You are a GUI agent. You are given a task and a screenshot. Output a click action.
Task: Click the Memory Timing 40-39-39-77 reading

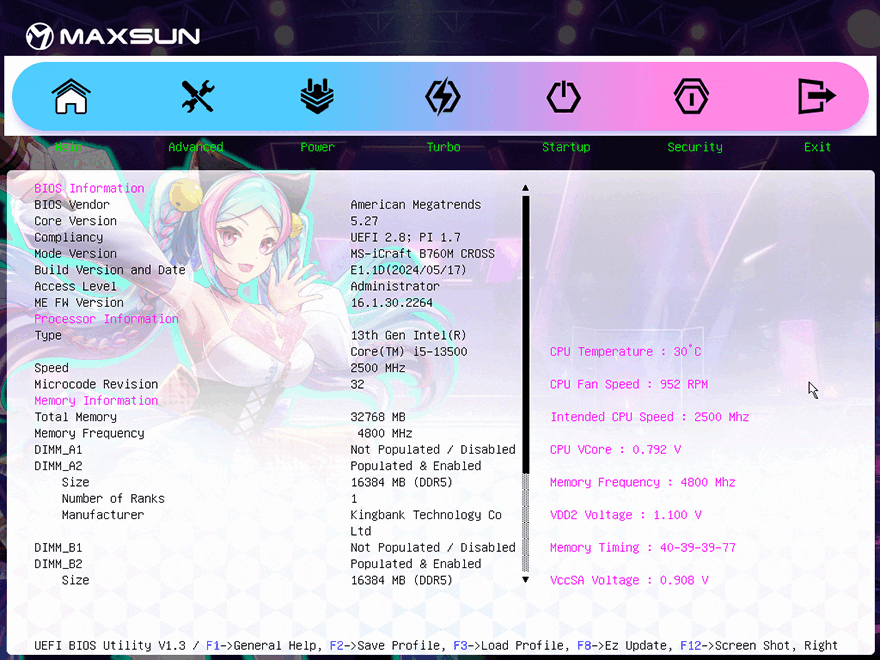click(643, 548)
